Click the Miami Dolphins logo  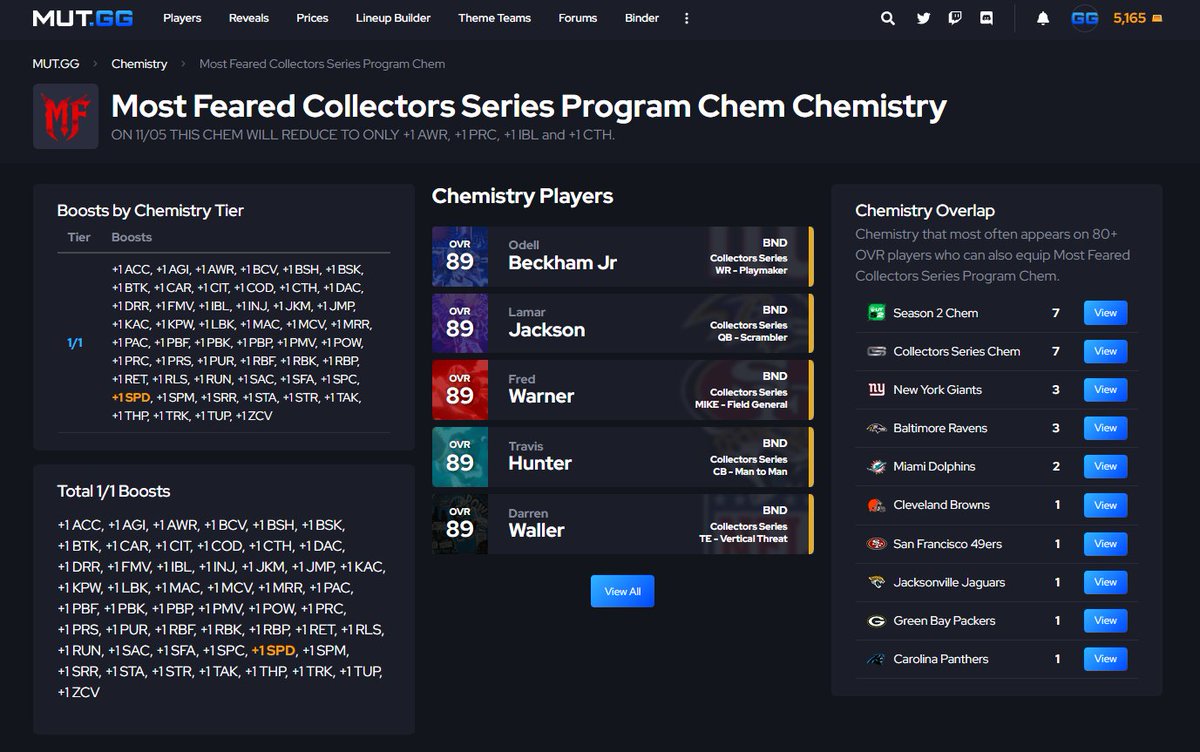[876, 467]
